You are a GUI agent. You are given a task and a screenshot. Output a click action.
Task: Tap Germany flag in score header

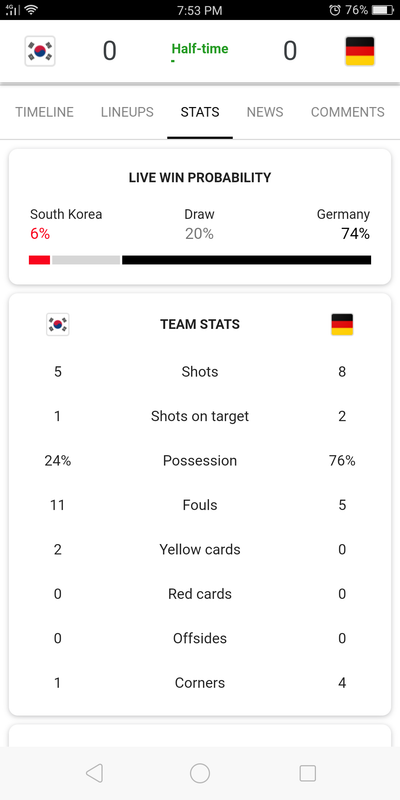click(360, 51)
